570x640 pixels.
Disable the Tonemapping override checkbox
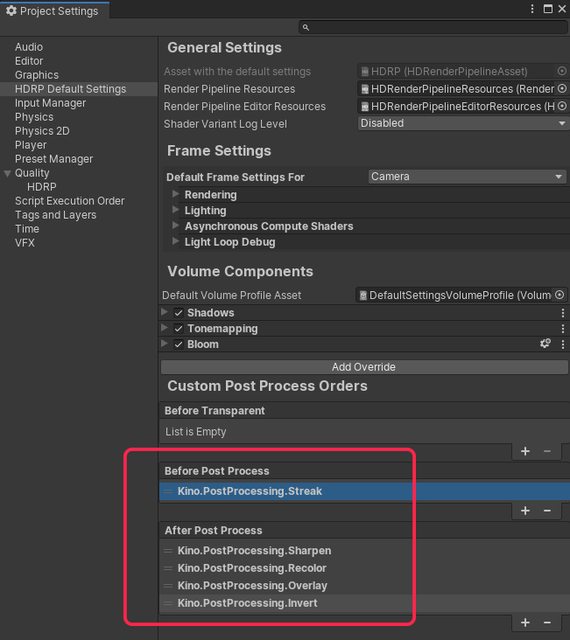[178, 329]
